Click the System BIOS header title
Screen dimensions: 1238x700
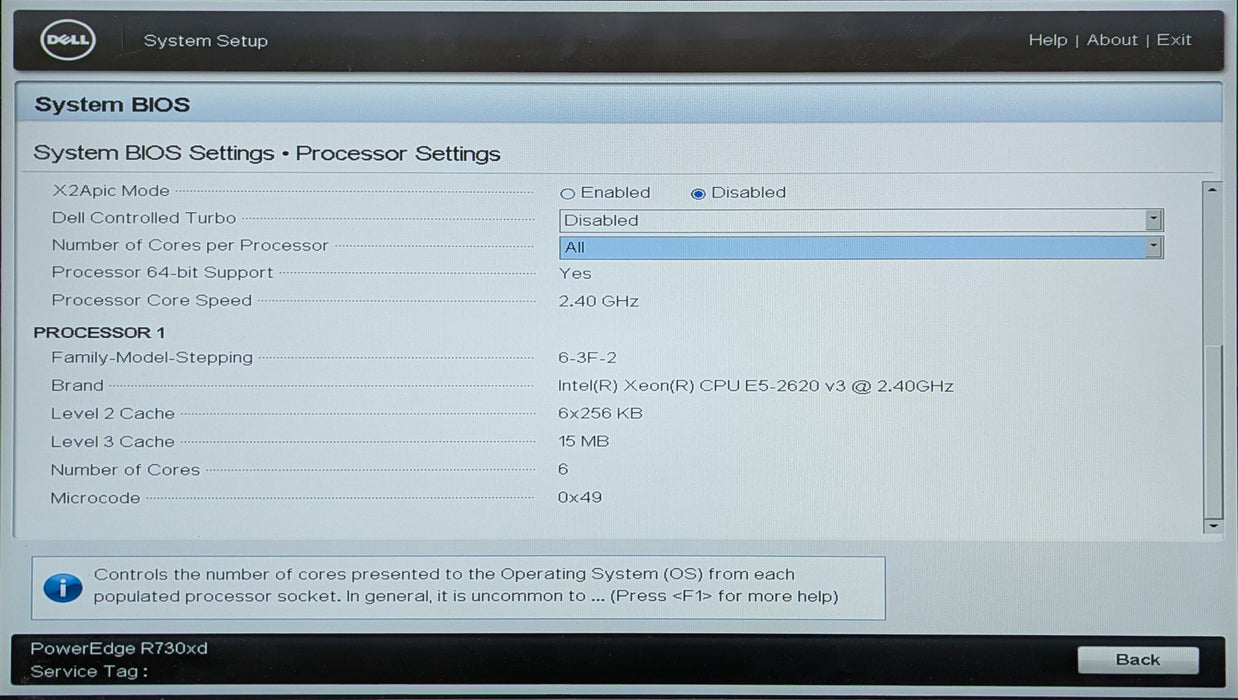click(112, 105)
